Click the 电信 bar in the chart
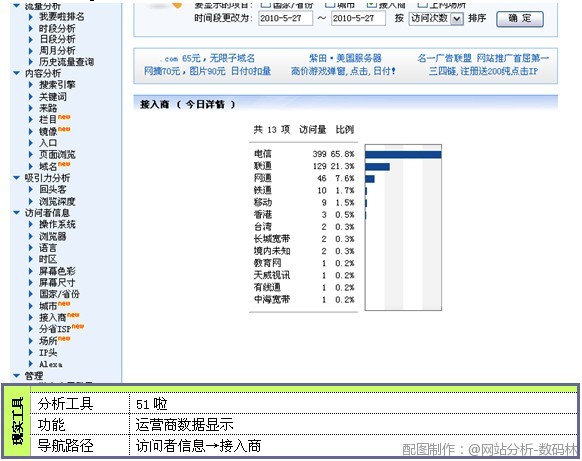Screen dimensions: 582x461 403,154
